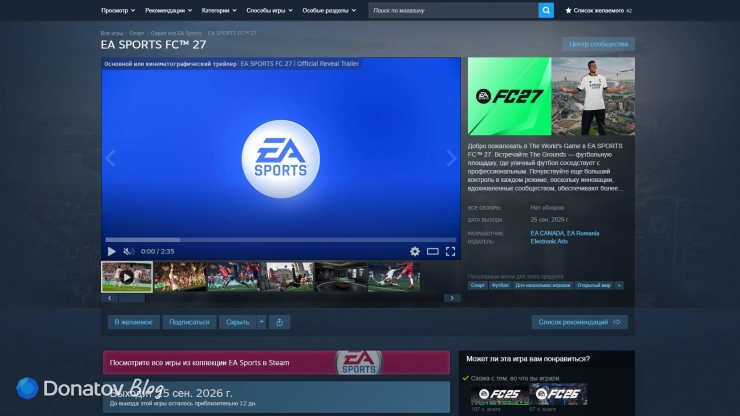Click Скрыть button

(x=237, y=322)
